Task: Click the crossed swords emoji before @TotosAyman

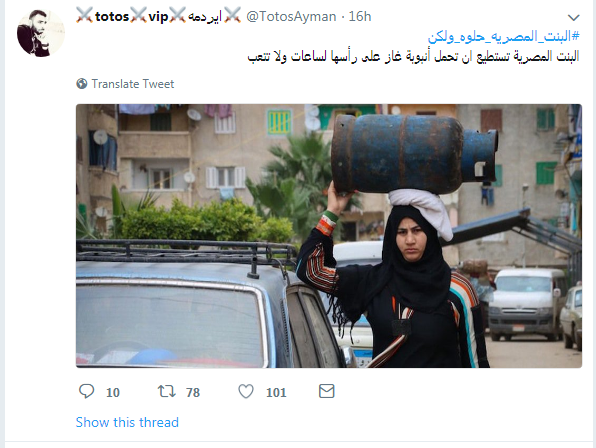Action: point(232,16)
